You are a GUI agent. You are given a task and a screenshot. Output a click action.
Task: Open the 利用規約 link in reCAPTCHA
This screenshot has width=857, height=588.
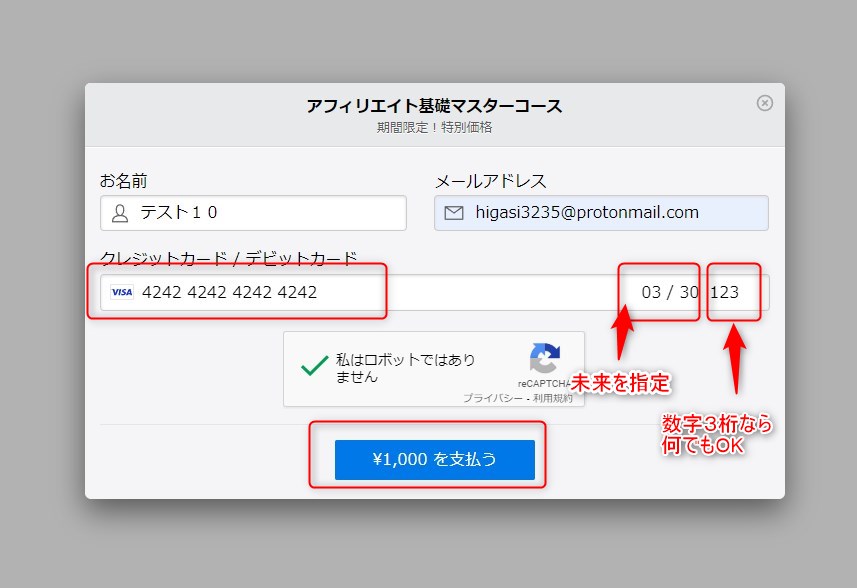click(553, 398)
